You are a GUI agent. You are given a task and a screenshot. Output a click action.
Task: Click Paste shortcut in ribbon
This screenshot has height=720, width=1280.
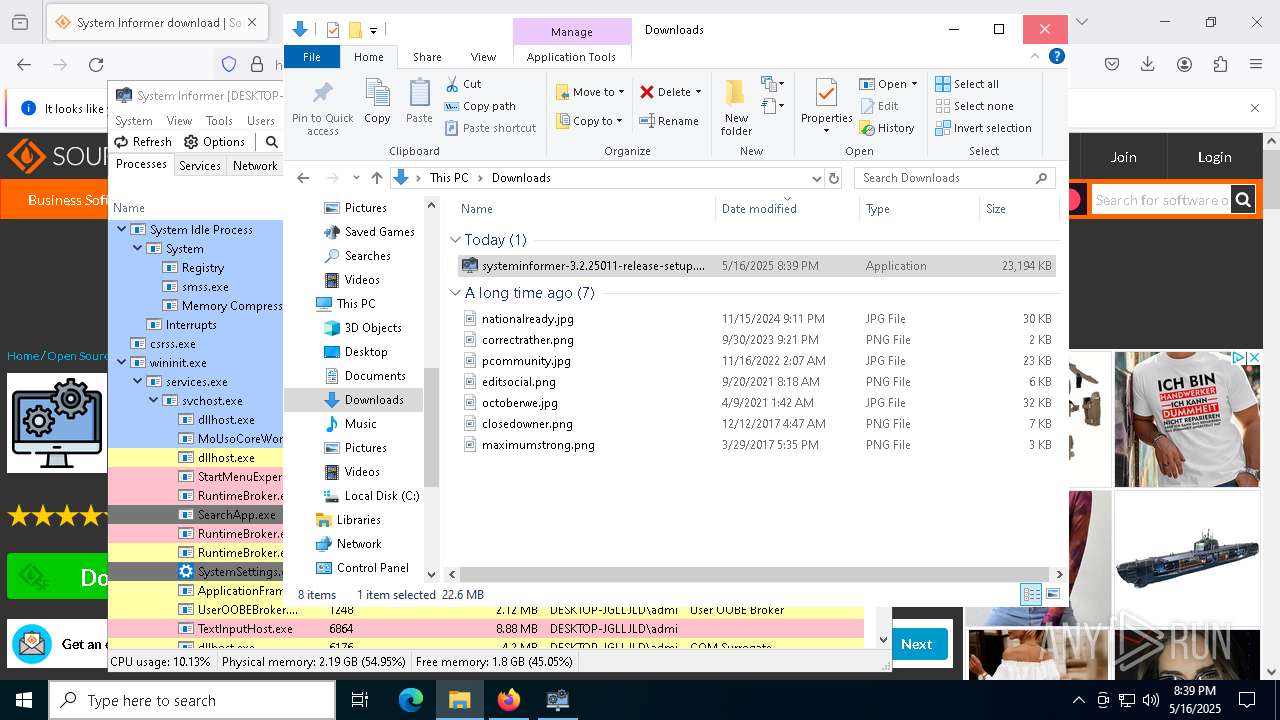[490, 128]
